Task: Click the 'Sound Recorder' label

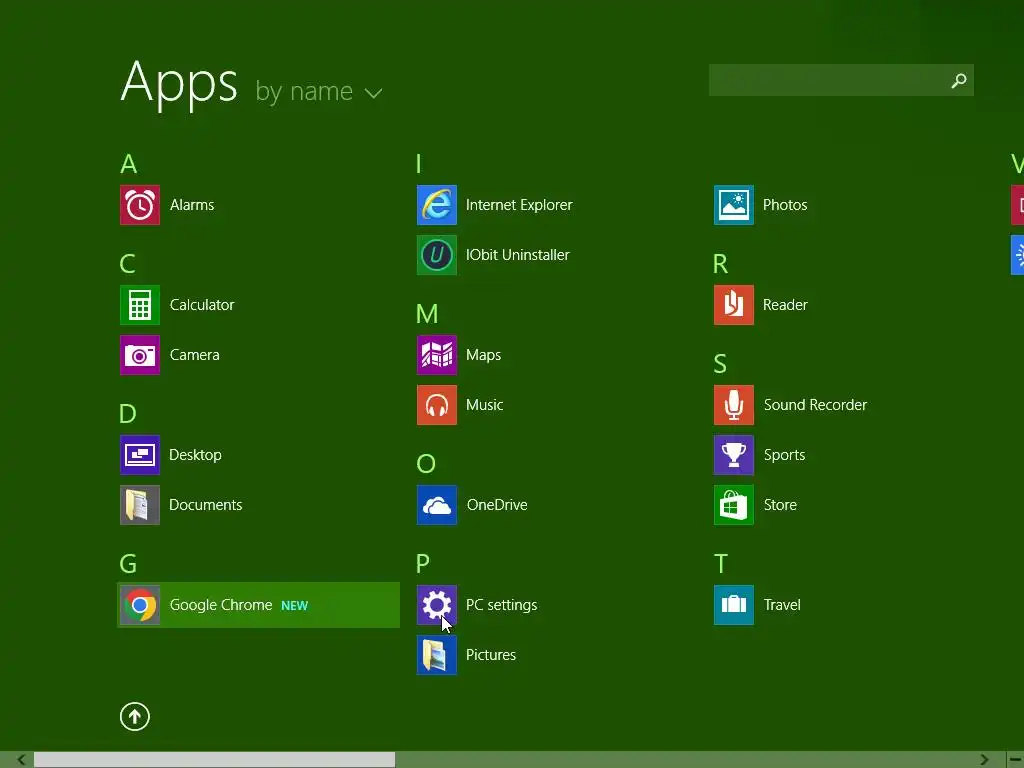Action: [816, 405]
